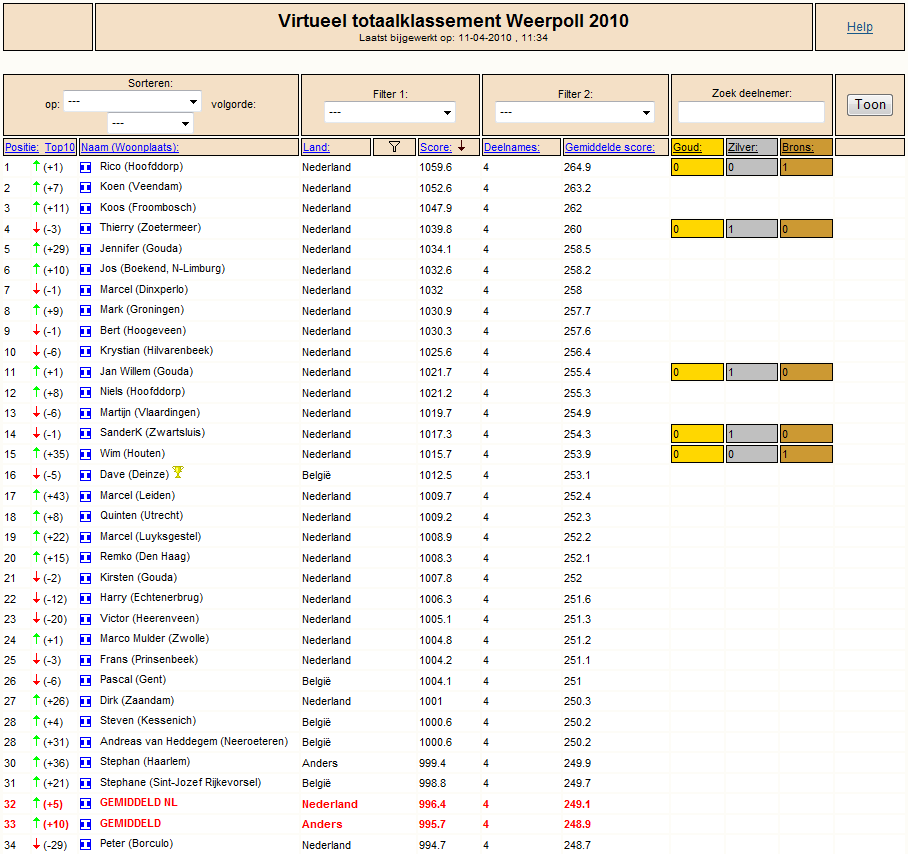This screenshot has height=854, width=908.
Task: Click the gold medal cell for Rico
Action: 697,167
